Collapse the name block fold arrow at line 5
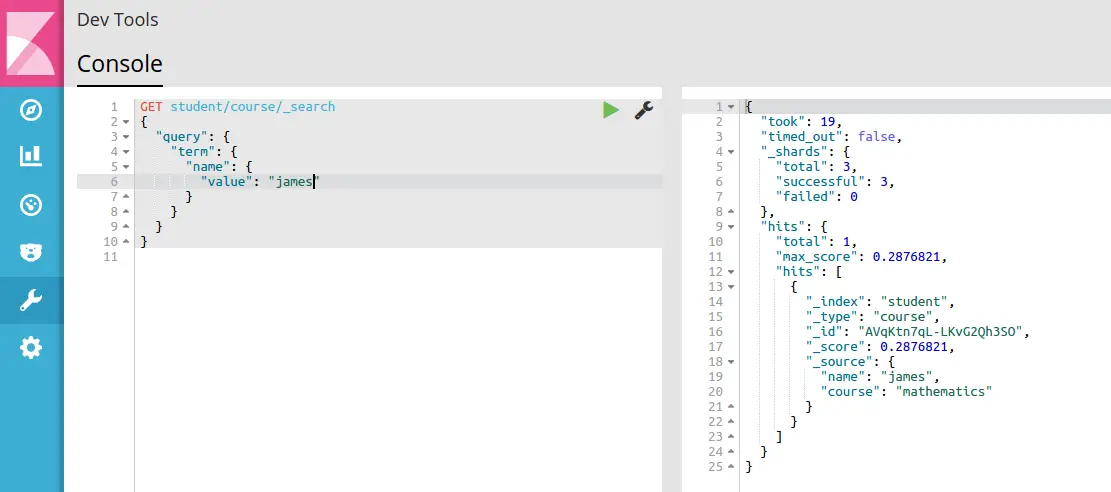Viewport: 1111px width, 492px height. pos(125,167)
